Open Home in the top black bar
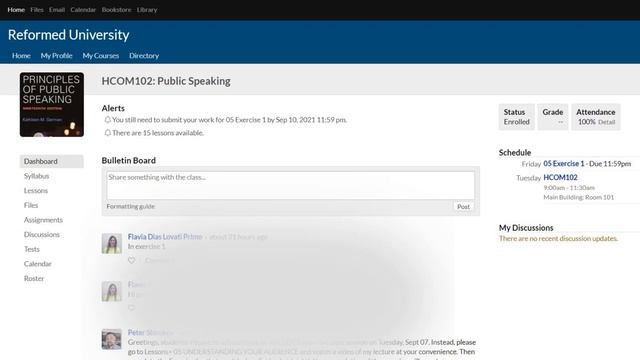Viewport: 640px width, 360px height. click(x=16, y=9)
